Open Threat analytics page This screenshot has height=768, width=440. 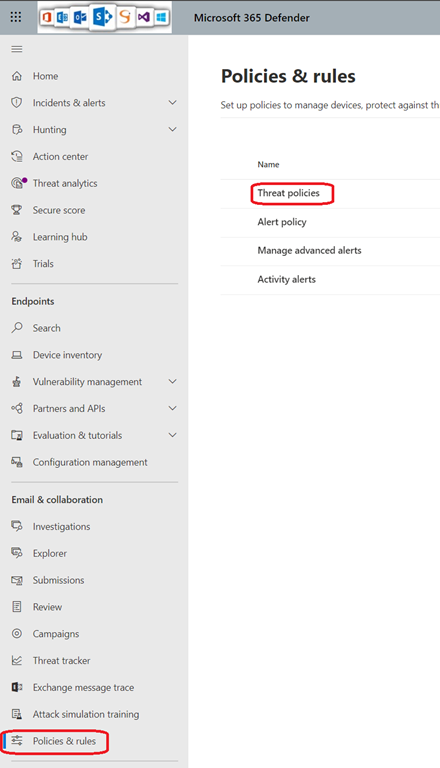click(65, 183)
